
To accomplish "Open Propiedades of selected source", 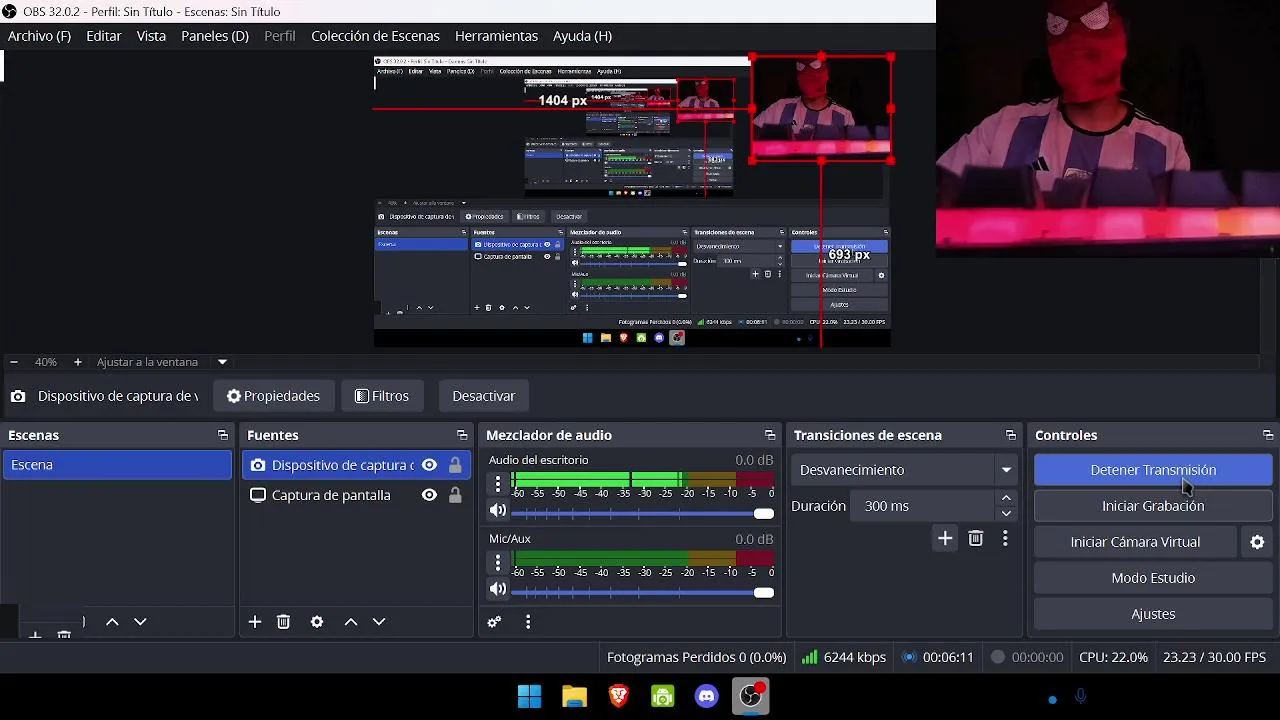I will (273, 396).
